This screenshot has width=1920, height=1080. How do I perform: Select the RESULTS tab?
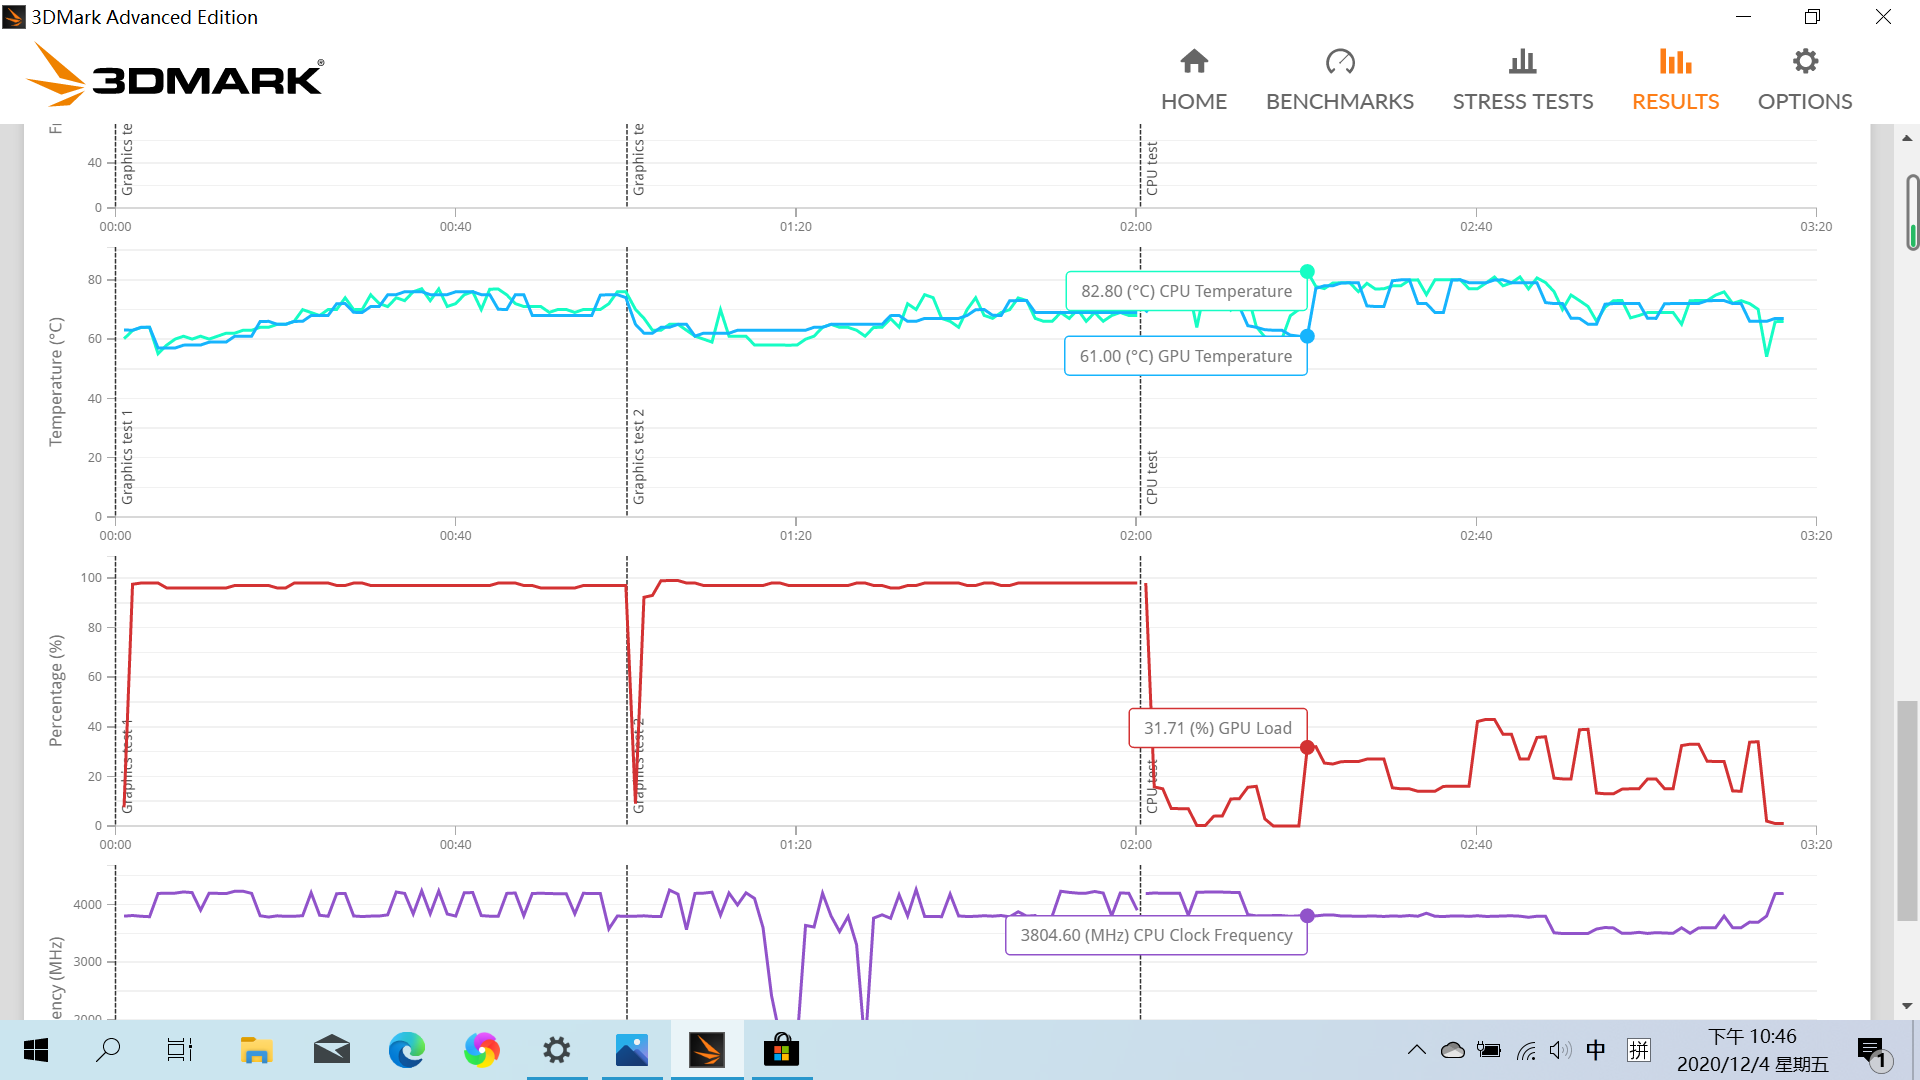[x=1676, y=80]
